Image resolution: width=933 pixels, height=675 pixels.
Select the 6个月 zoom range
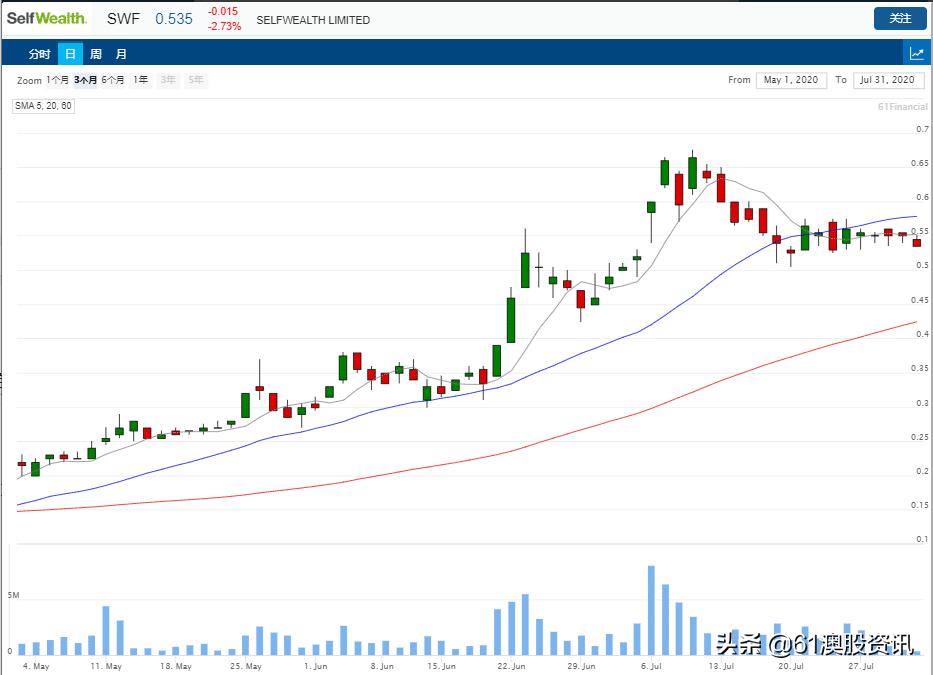(x=112, y=80)
